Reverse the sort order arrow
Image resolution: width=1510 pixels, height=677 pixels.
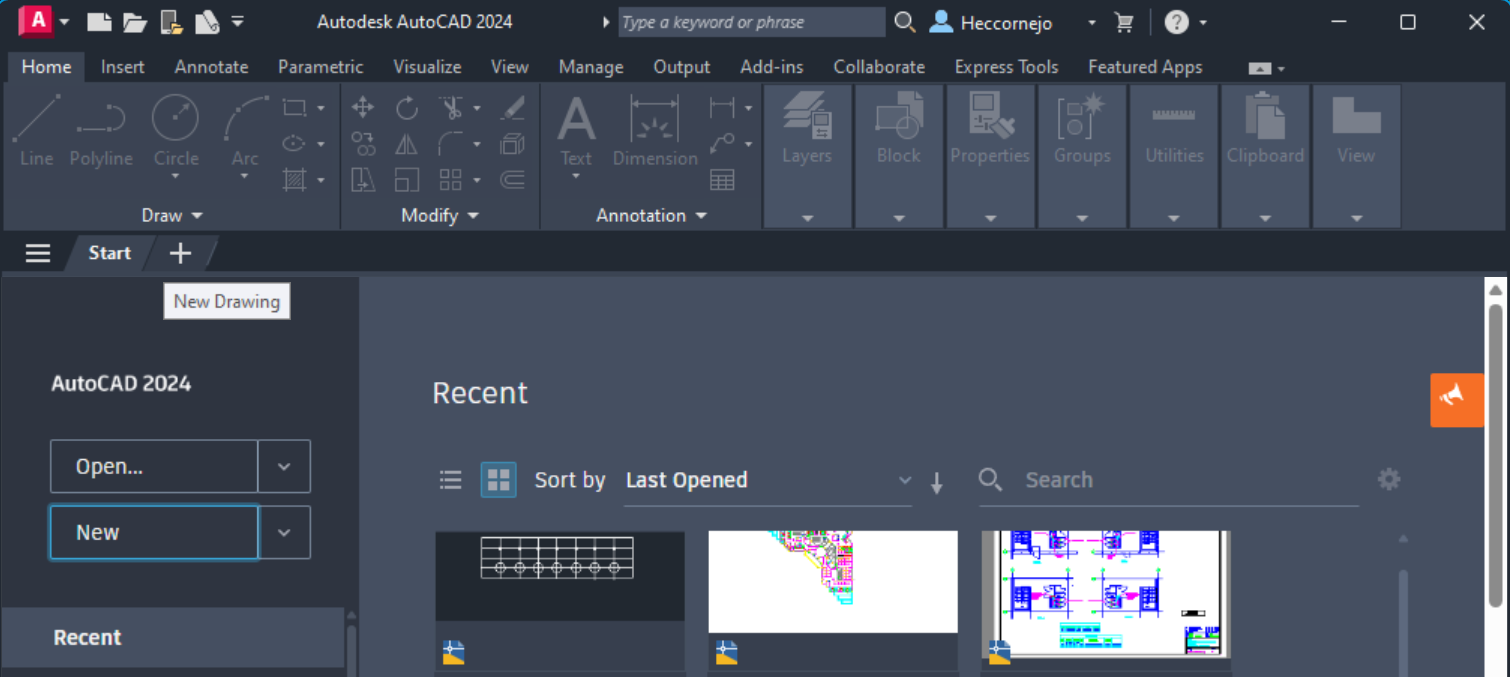coord(937,483)
